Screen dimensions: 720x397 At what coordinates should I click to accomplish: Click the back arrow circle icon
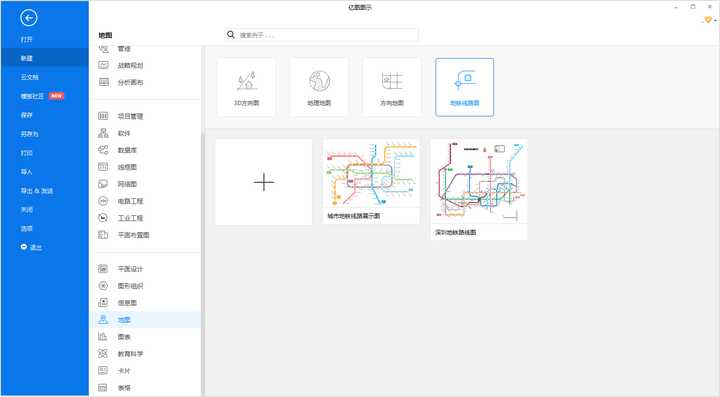[x=28, y=18]
